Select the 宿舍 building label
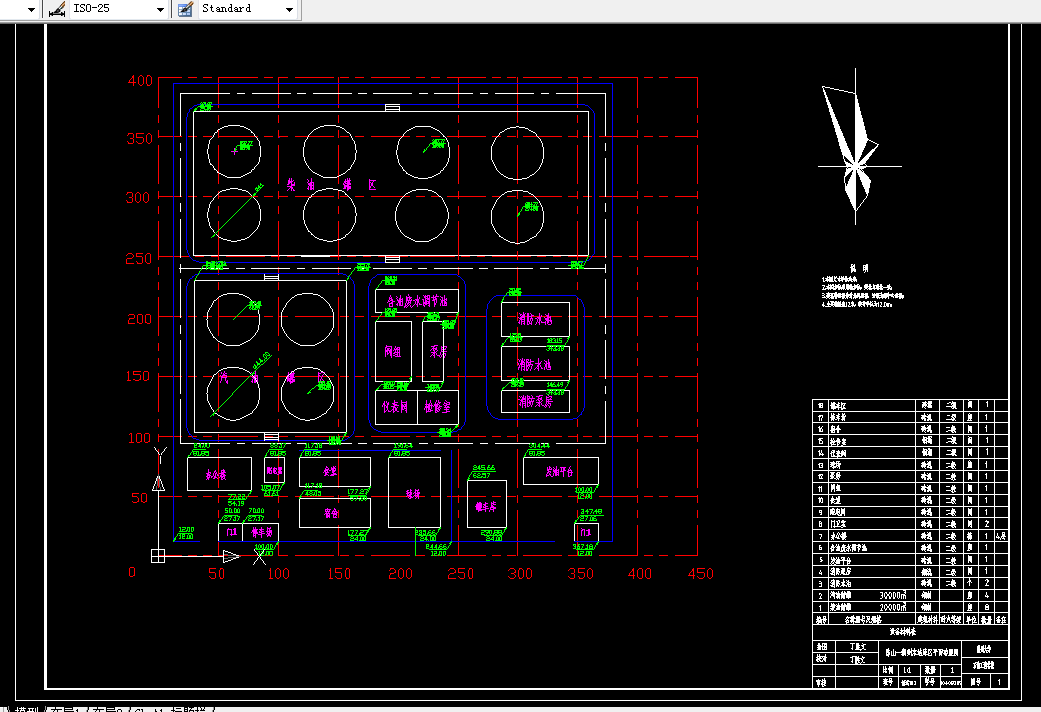This screenshot has width=1041, height=712. [332, 513]
